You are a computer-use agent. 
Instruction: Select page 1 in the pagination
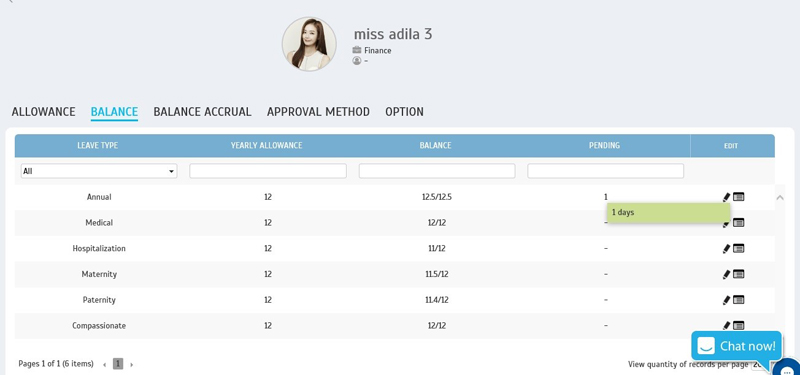(118, 364)
